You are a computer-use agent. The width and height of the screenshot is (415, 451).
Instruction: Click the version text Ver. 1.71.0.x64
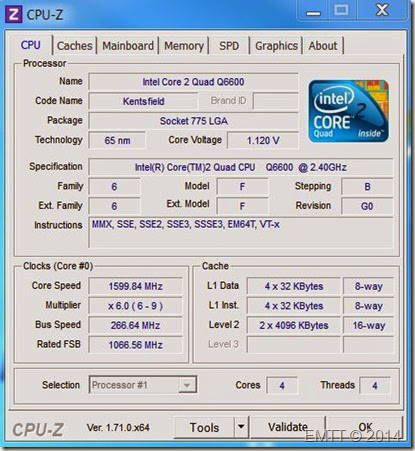118,427
